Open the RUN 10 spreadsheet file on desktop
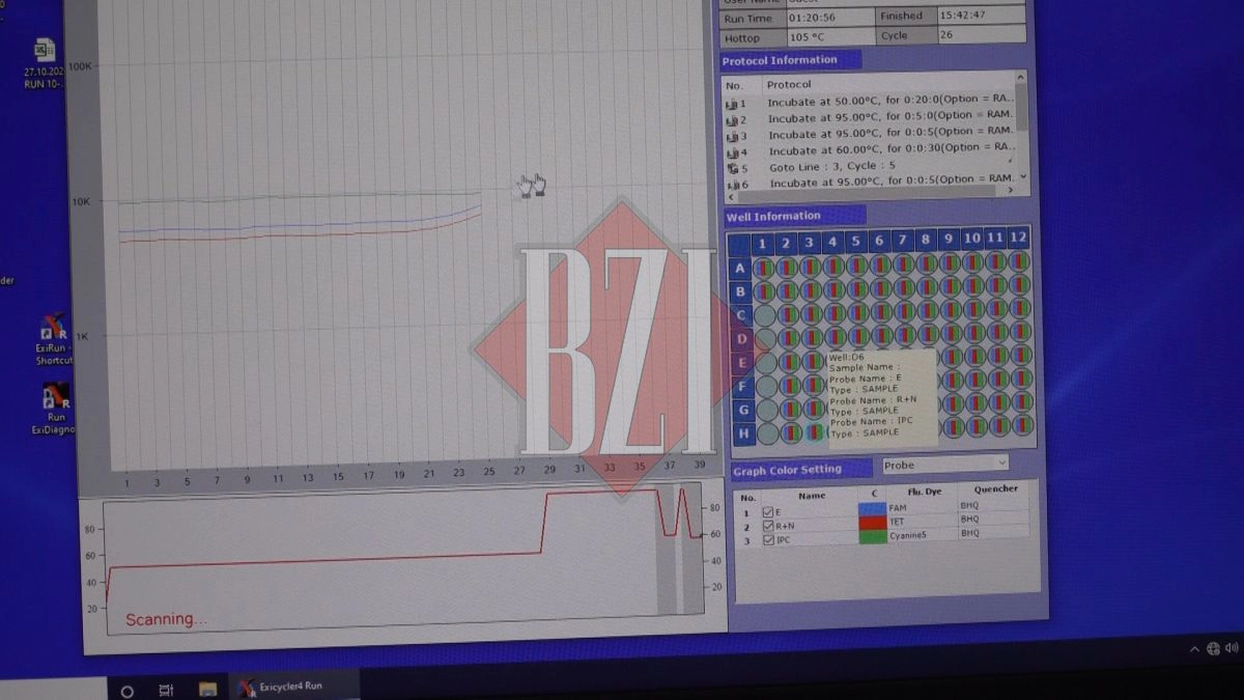Screen dimensions: 1244x700 point(44,52)
